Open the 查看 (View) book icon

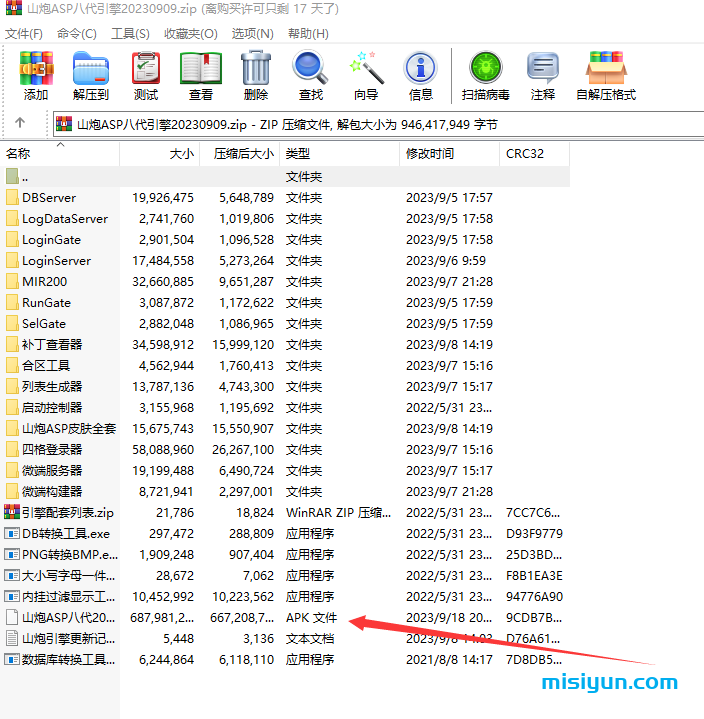coord(201,68)
